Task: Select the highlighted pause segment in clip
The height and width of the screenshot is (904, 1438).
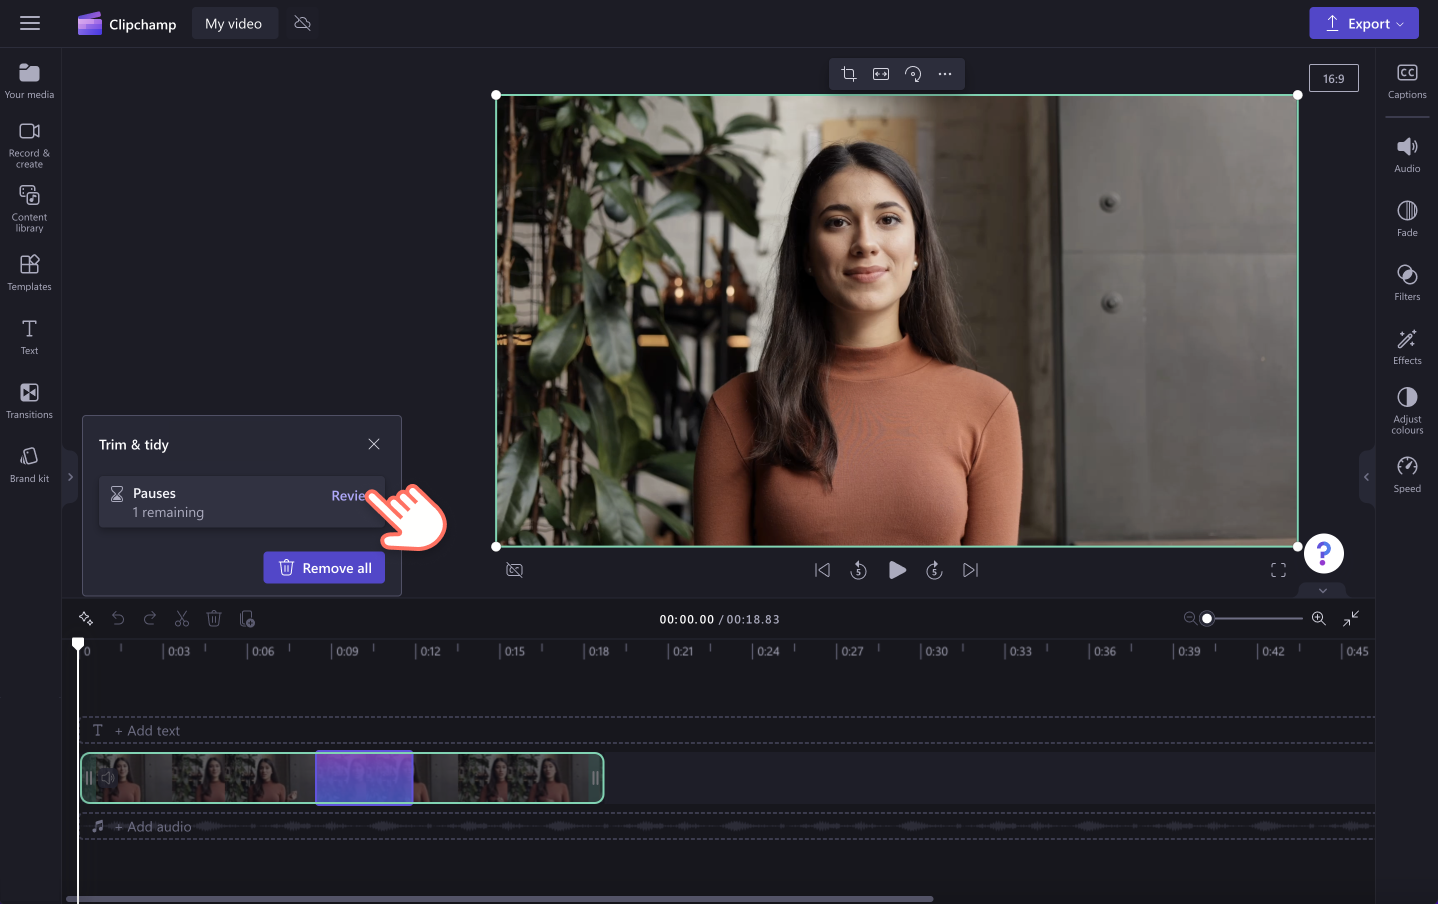Action: click(364, 778)
